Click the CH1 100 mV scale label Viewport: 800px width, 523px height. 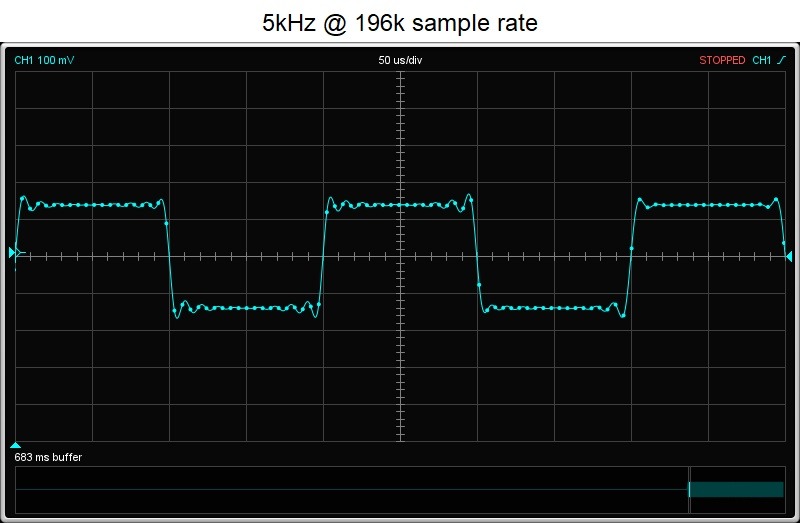click(44, 60)
